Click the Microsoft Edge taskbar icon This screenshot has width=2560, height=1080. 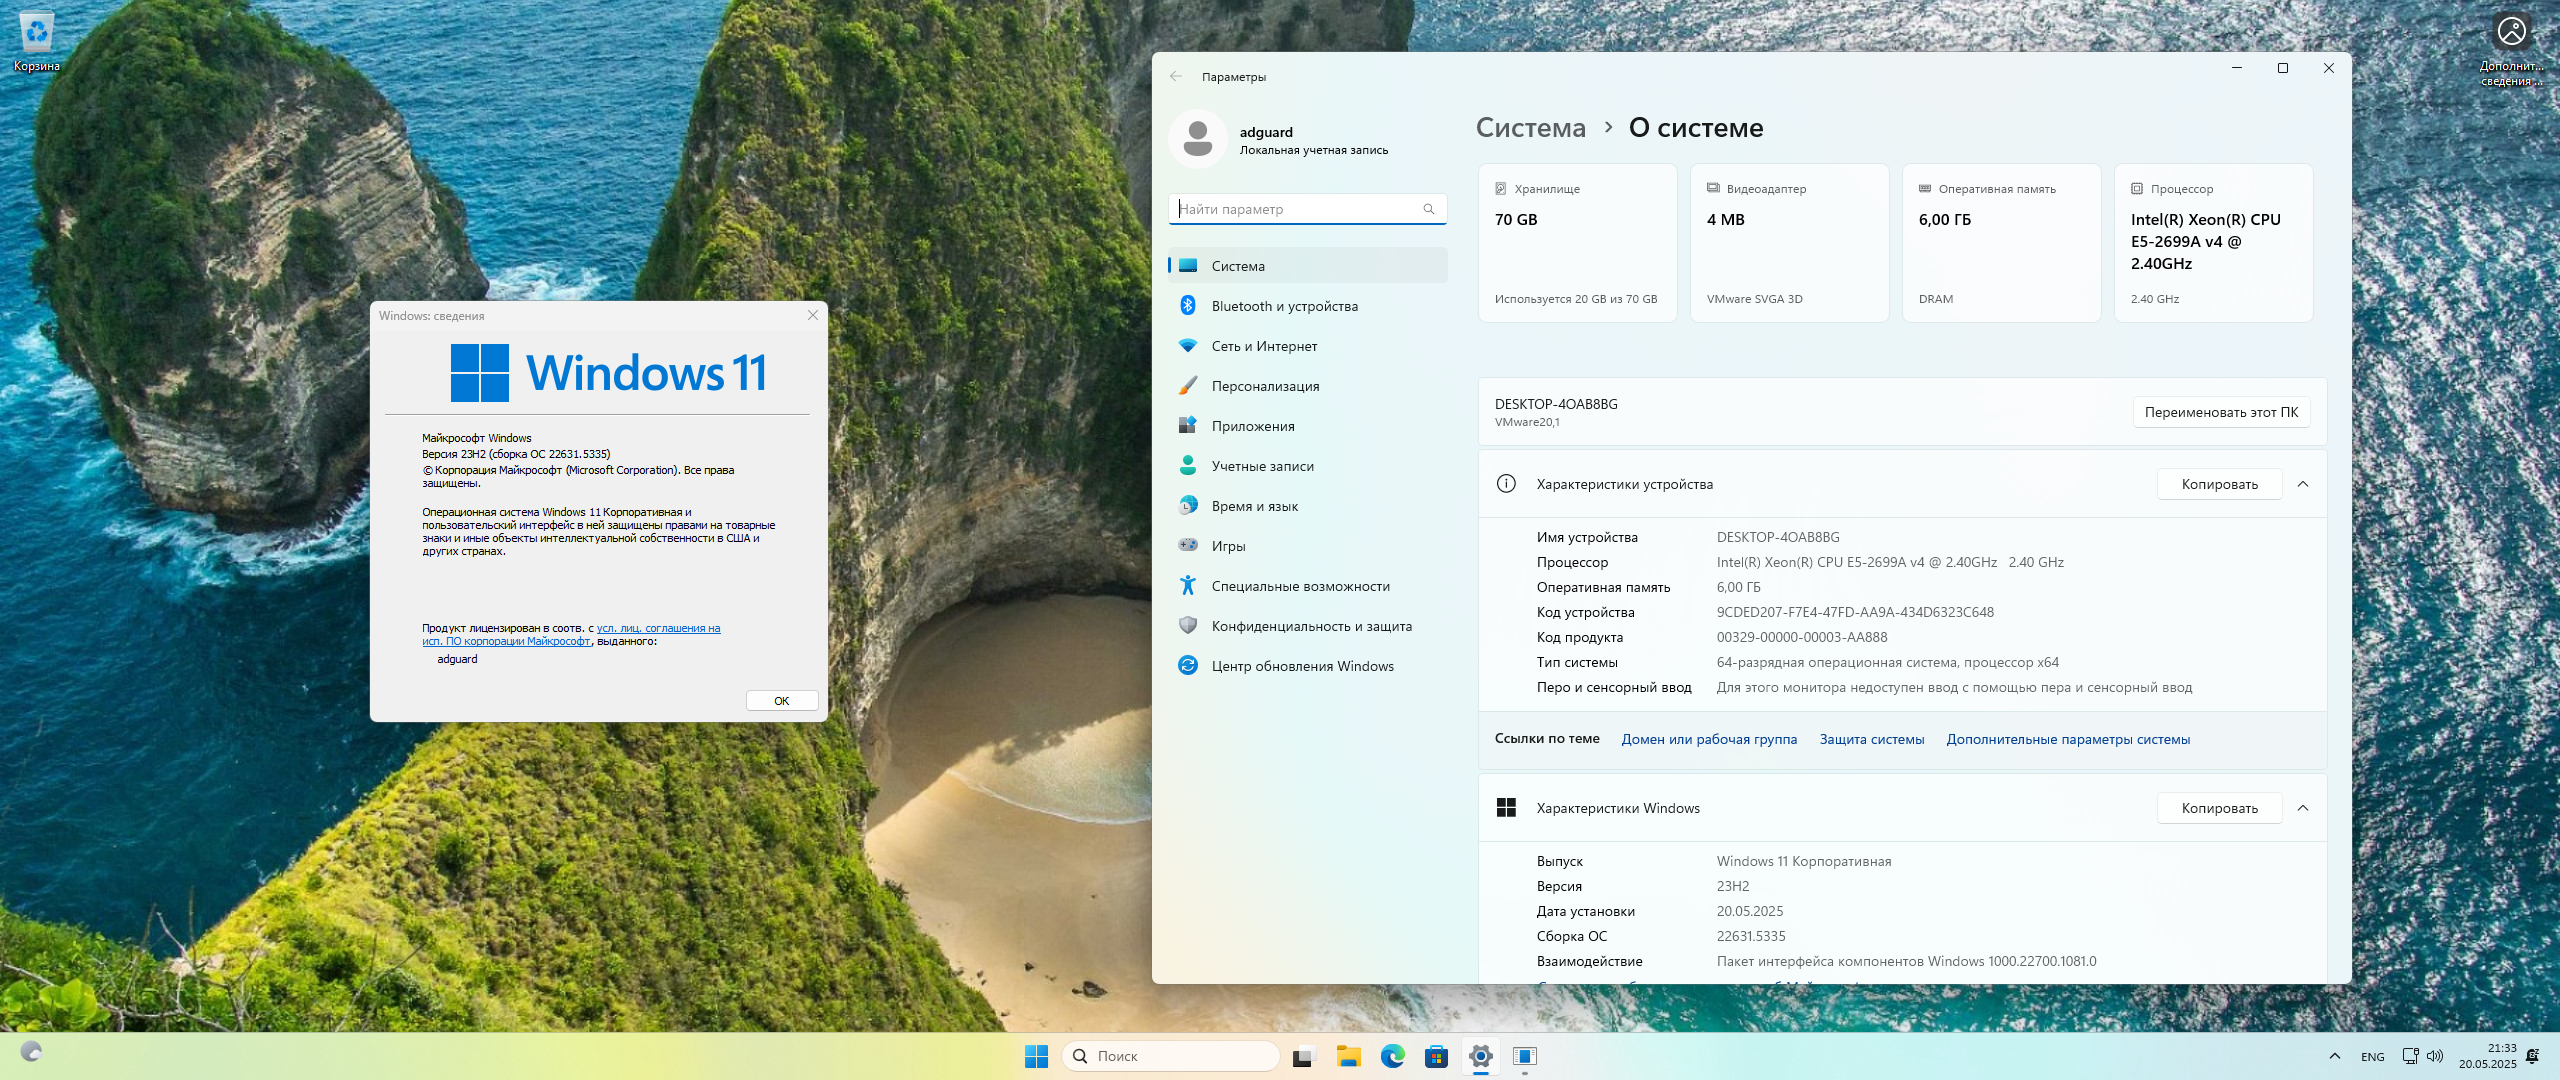click(x=1392, y=1056)
